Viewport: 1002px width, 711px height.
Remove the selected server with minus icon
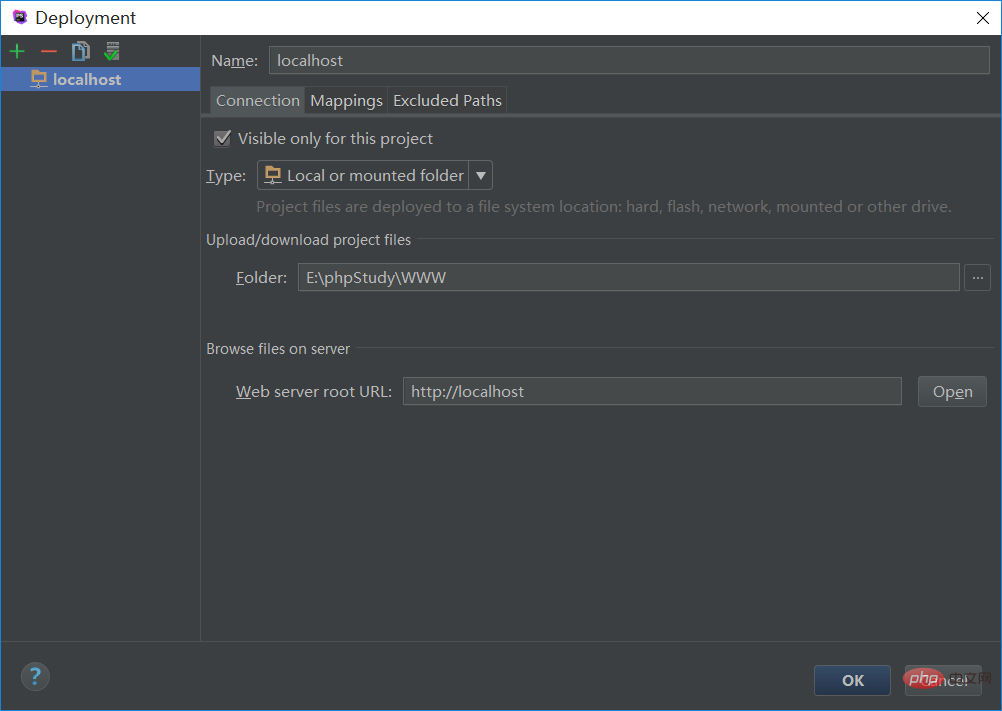click(x=49, y=51)
